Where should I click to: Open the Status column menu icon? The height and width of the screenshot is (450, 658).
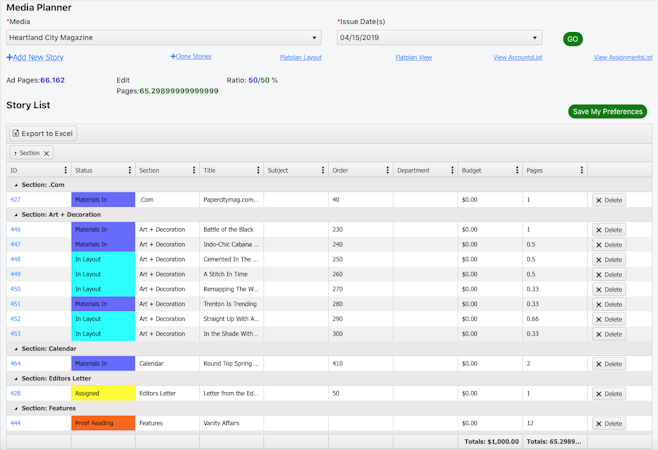point(129,170)
